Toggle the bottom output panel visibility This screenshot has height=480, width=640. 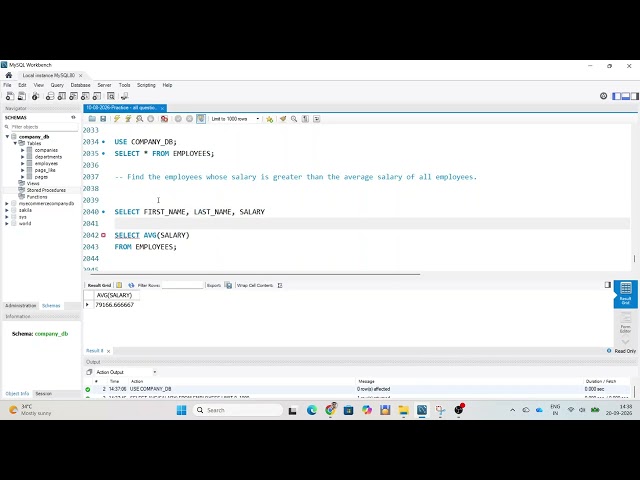tap(625, 96)
